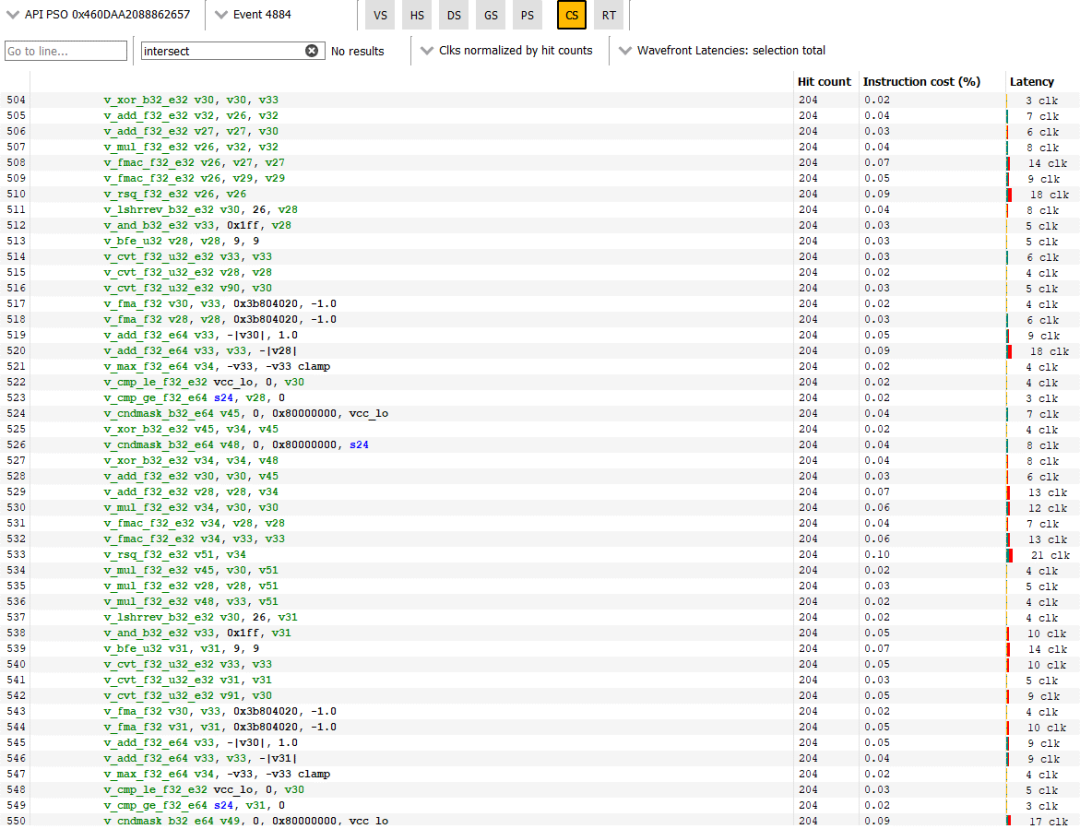
Task: Select the highlighted CS shader stage
Action: (572, 15)
